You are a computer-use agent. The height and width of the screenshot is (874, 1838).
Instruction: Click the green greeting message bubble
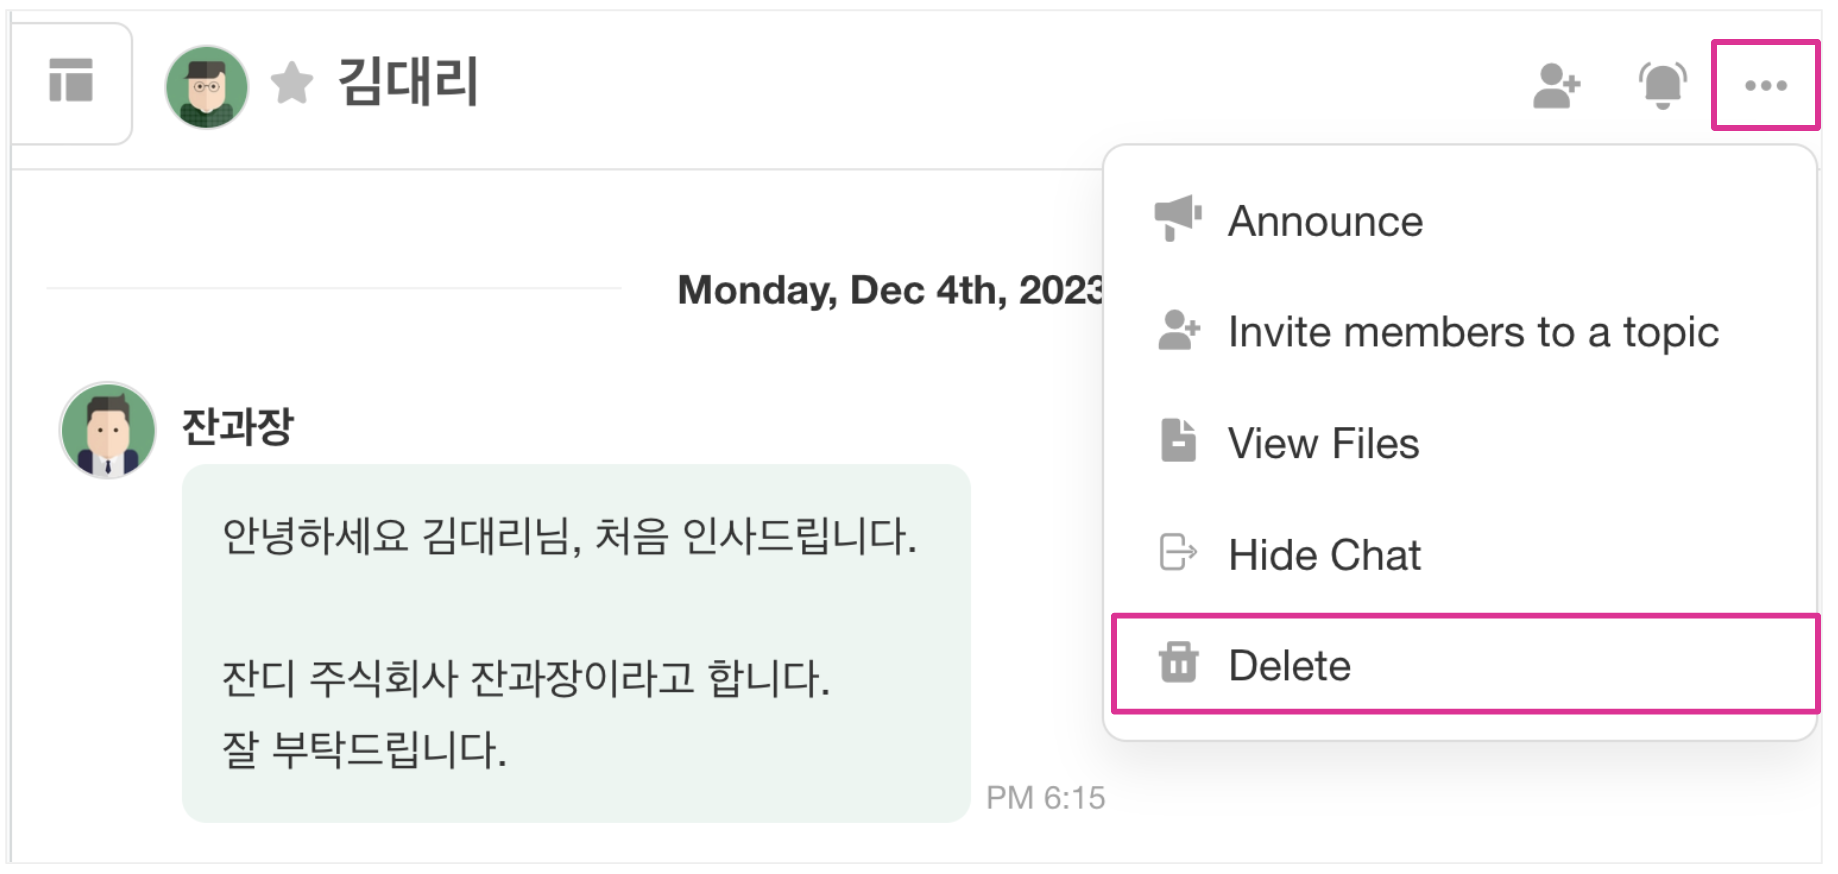click(576, 642)
